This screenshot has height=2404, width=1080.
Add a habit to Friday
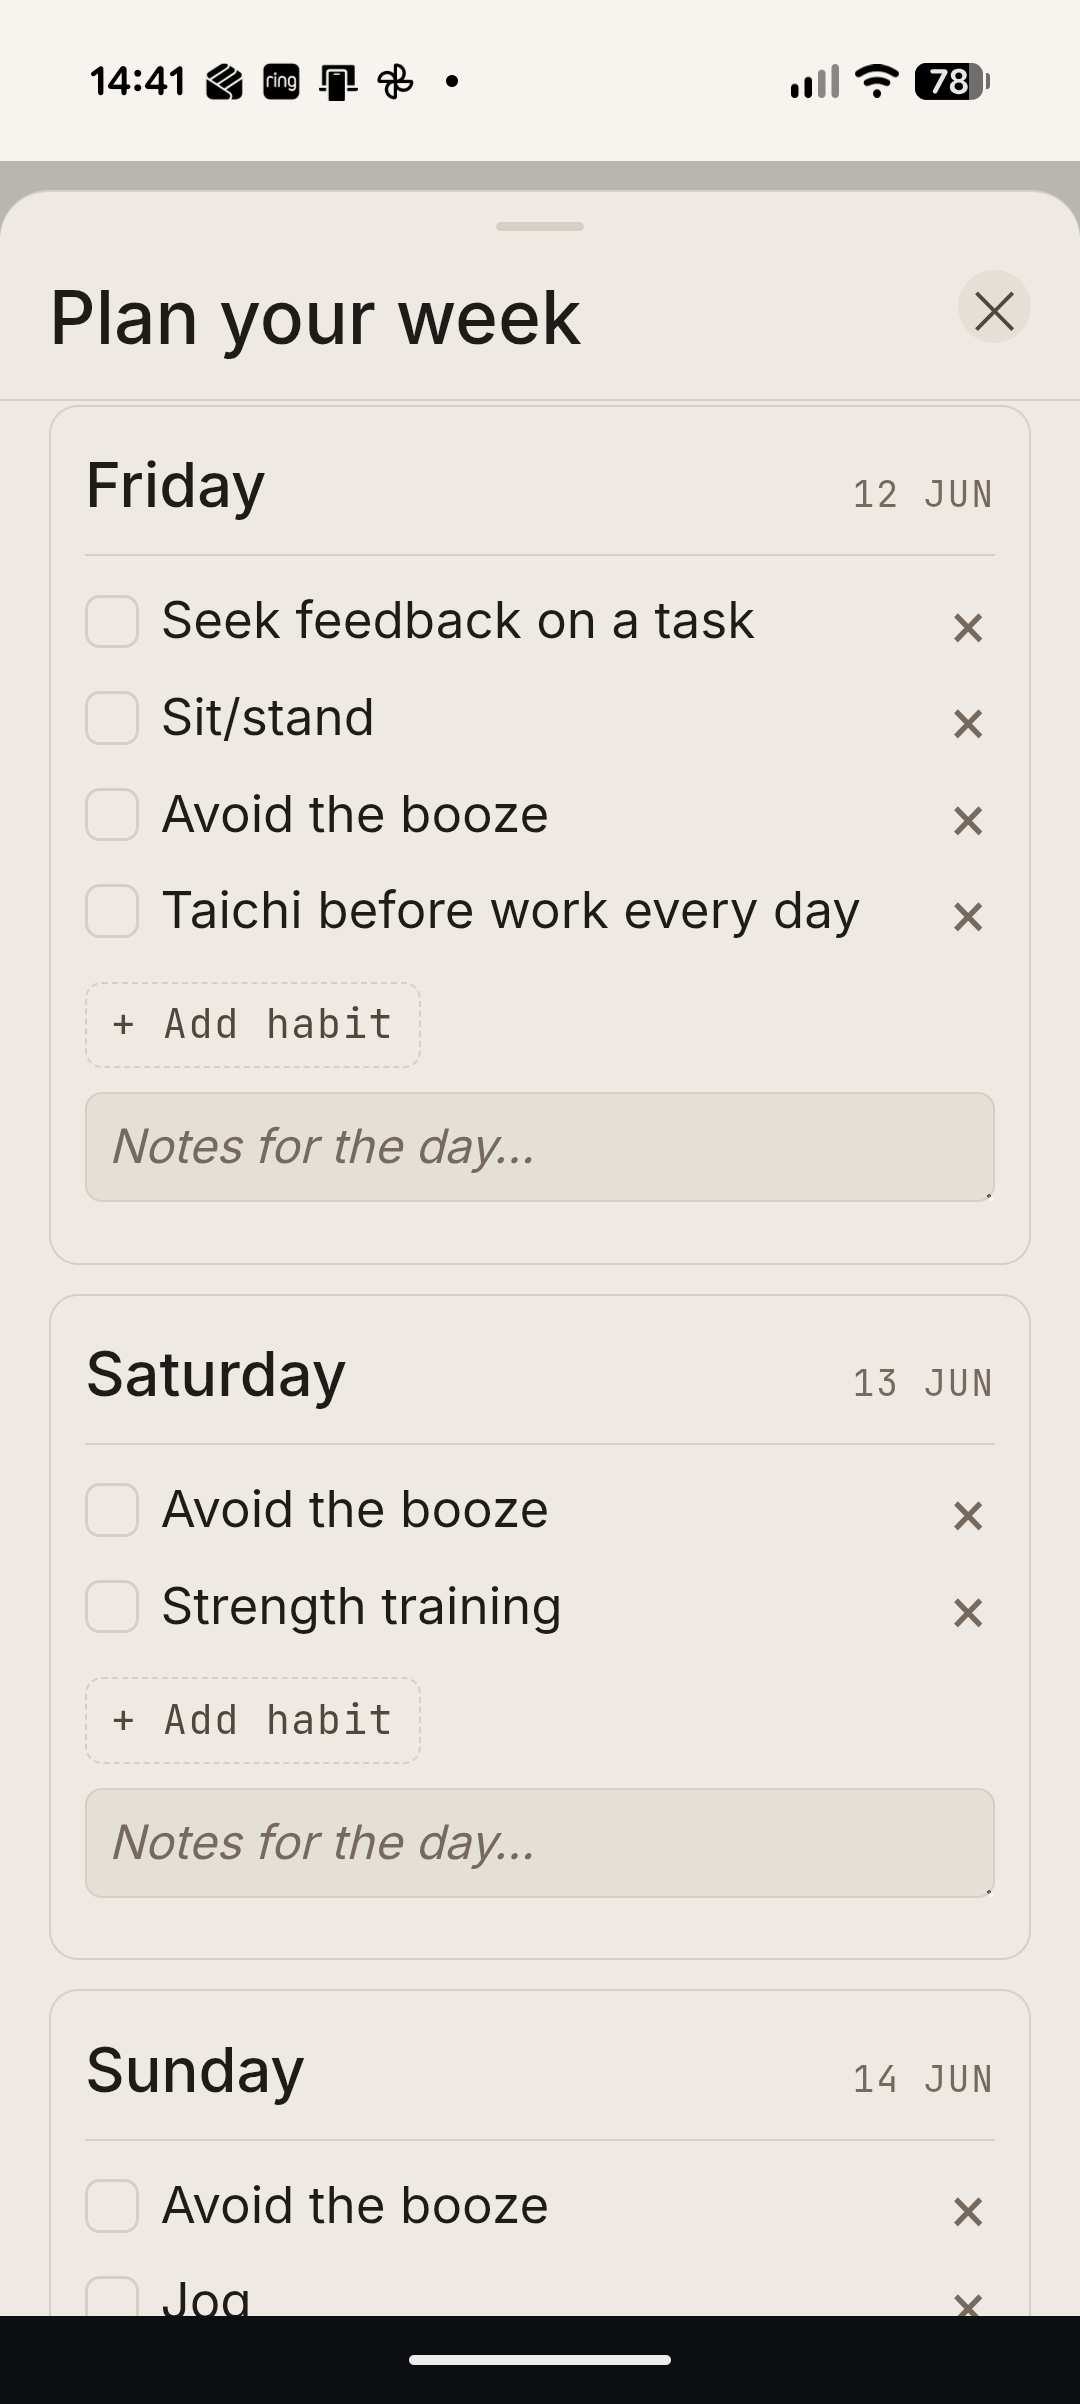253,1025
